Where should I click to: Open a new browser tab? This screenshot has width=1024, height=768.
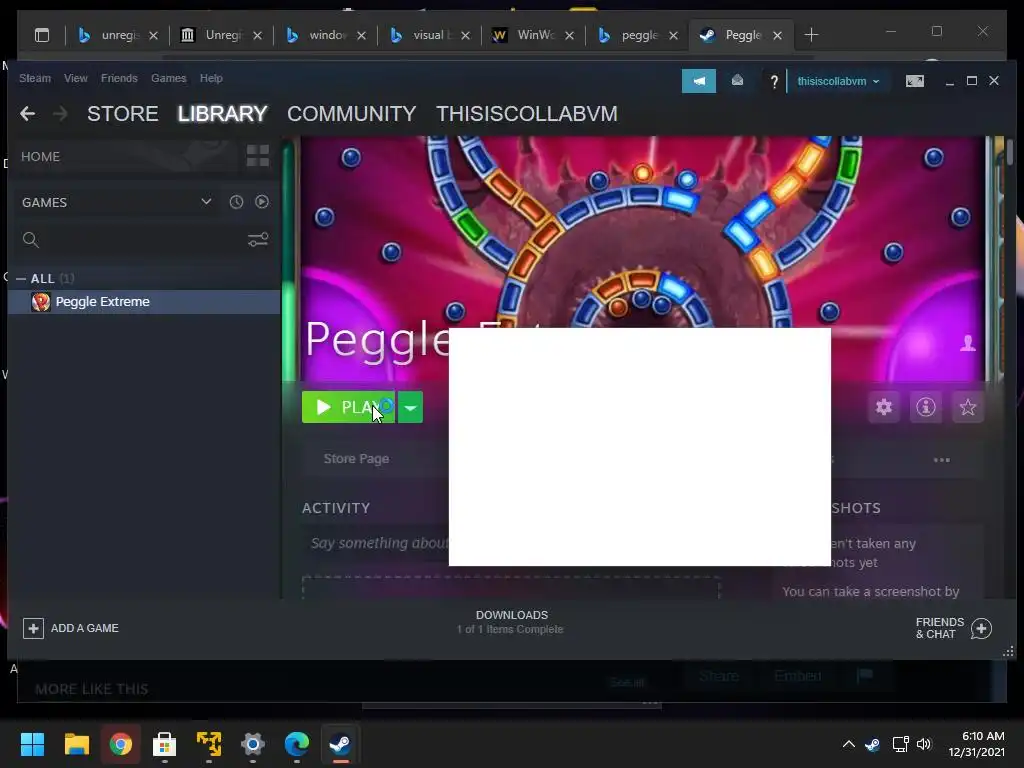click(x=811, y=35)
